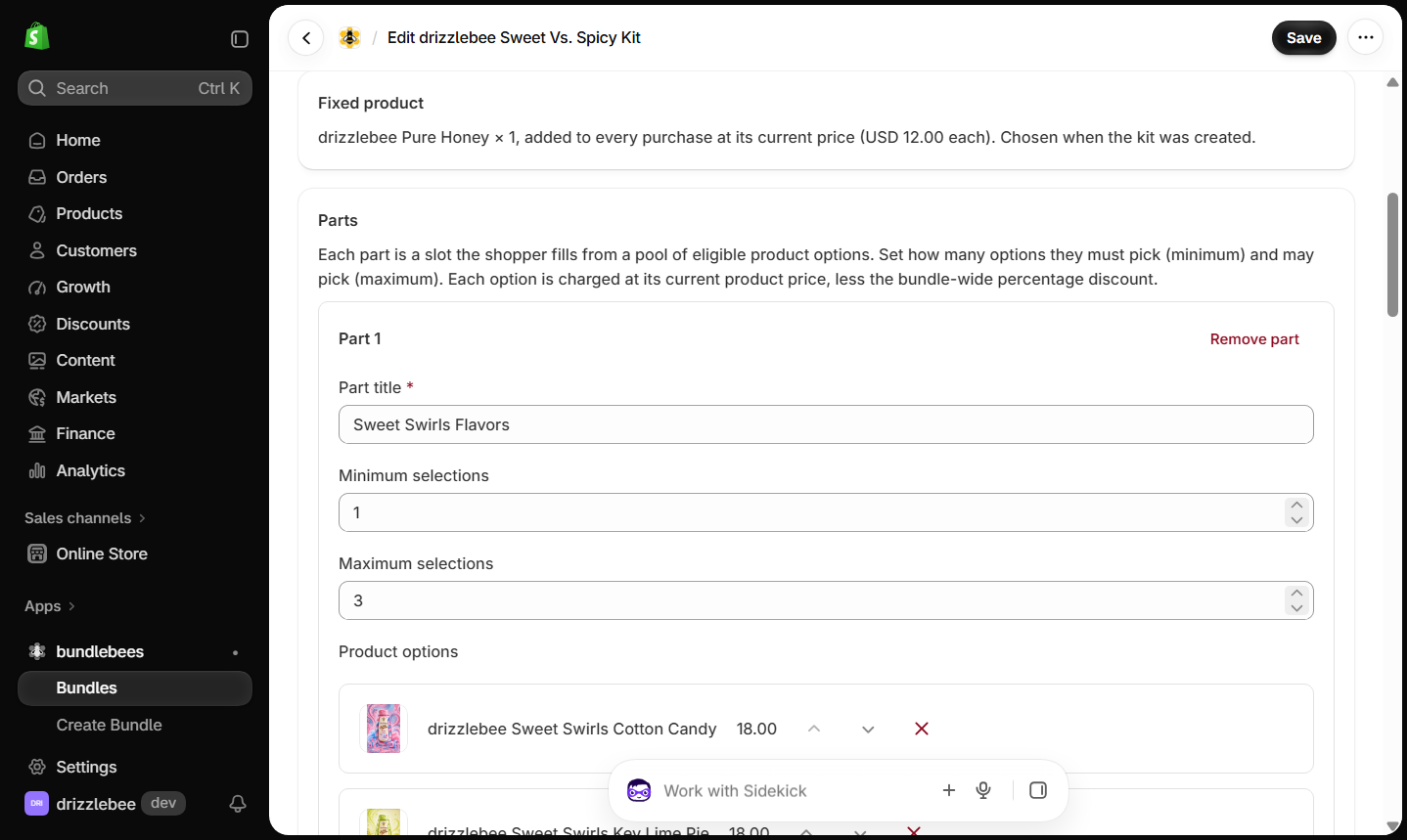Decrease Maximum selections with down arrow
1407x840 pixels.
coord(1296,607)
